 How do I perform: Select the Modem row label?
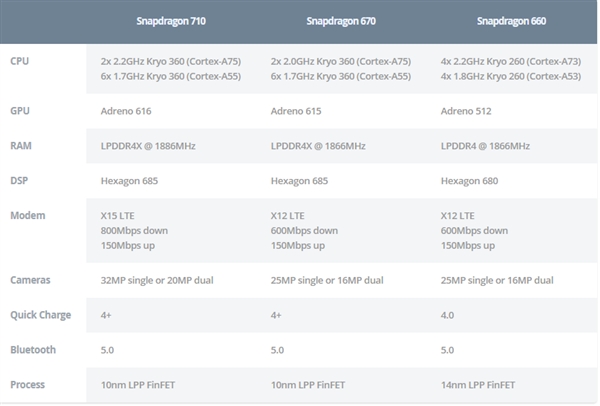27,215
